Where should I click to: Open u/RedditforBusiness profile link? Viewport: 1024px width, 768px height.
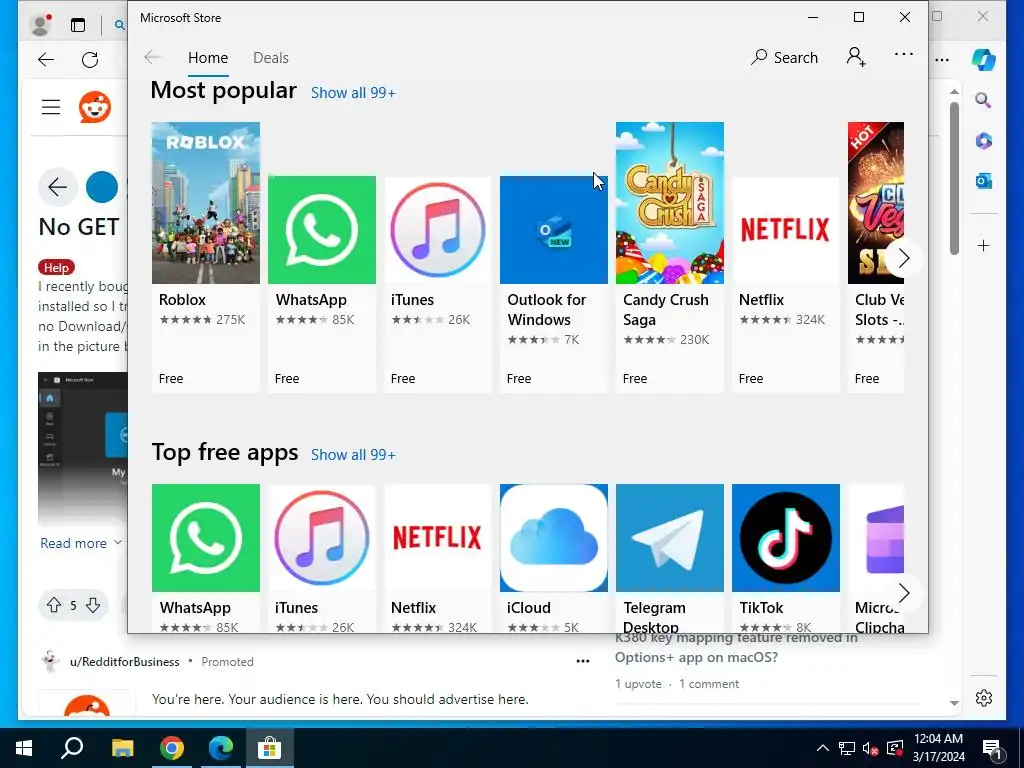tap(125, 662)
